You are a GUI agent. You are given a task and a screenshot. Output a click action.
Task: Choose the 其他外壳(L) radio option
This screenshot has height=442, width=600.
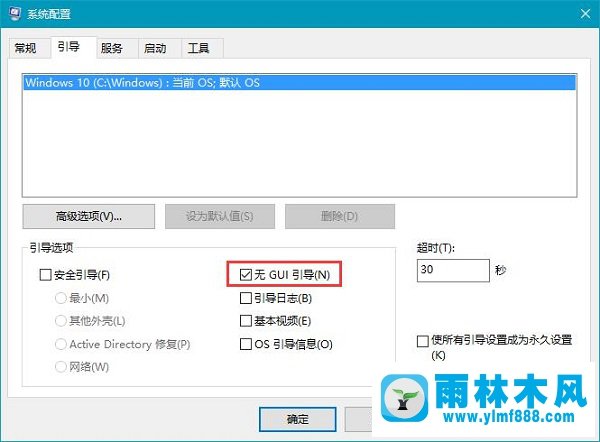(x=61, y=321)
